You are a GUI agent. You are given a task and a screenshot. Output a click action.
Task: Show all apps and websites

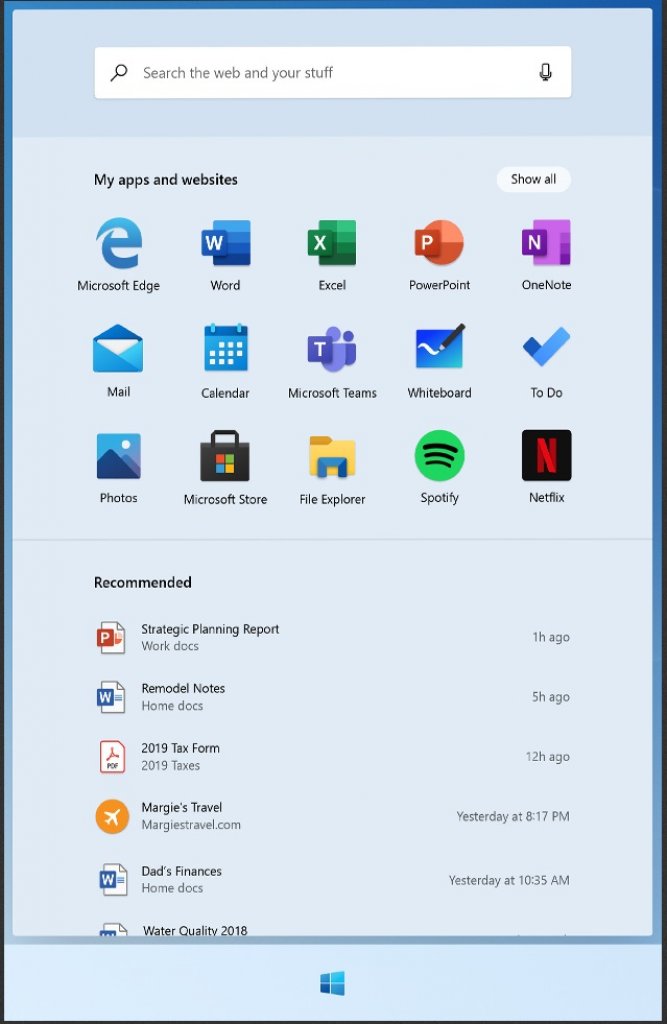coord(534,179)
